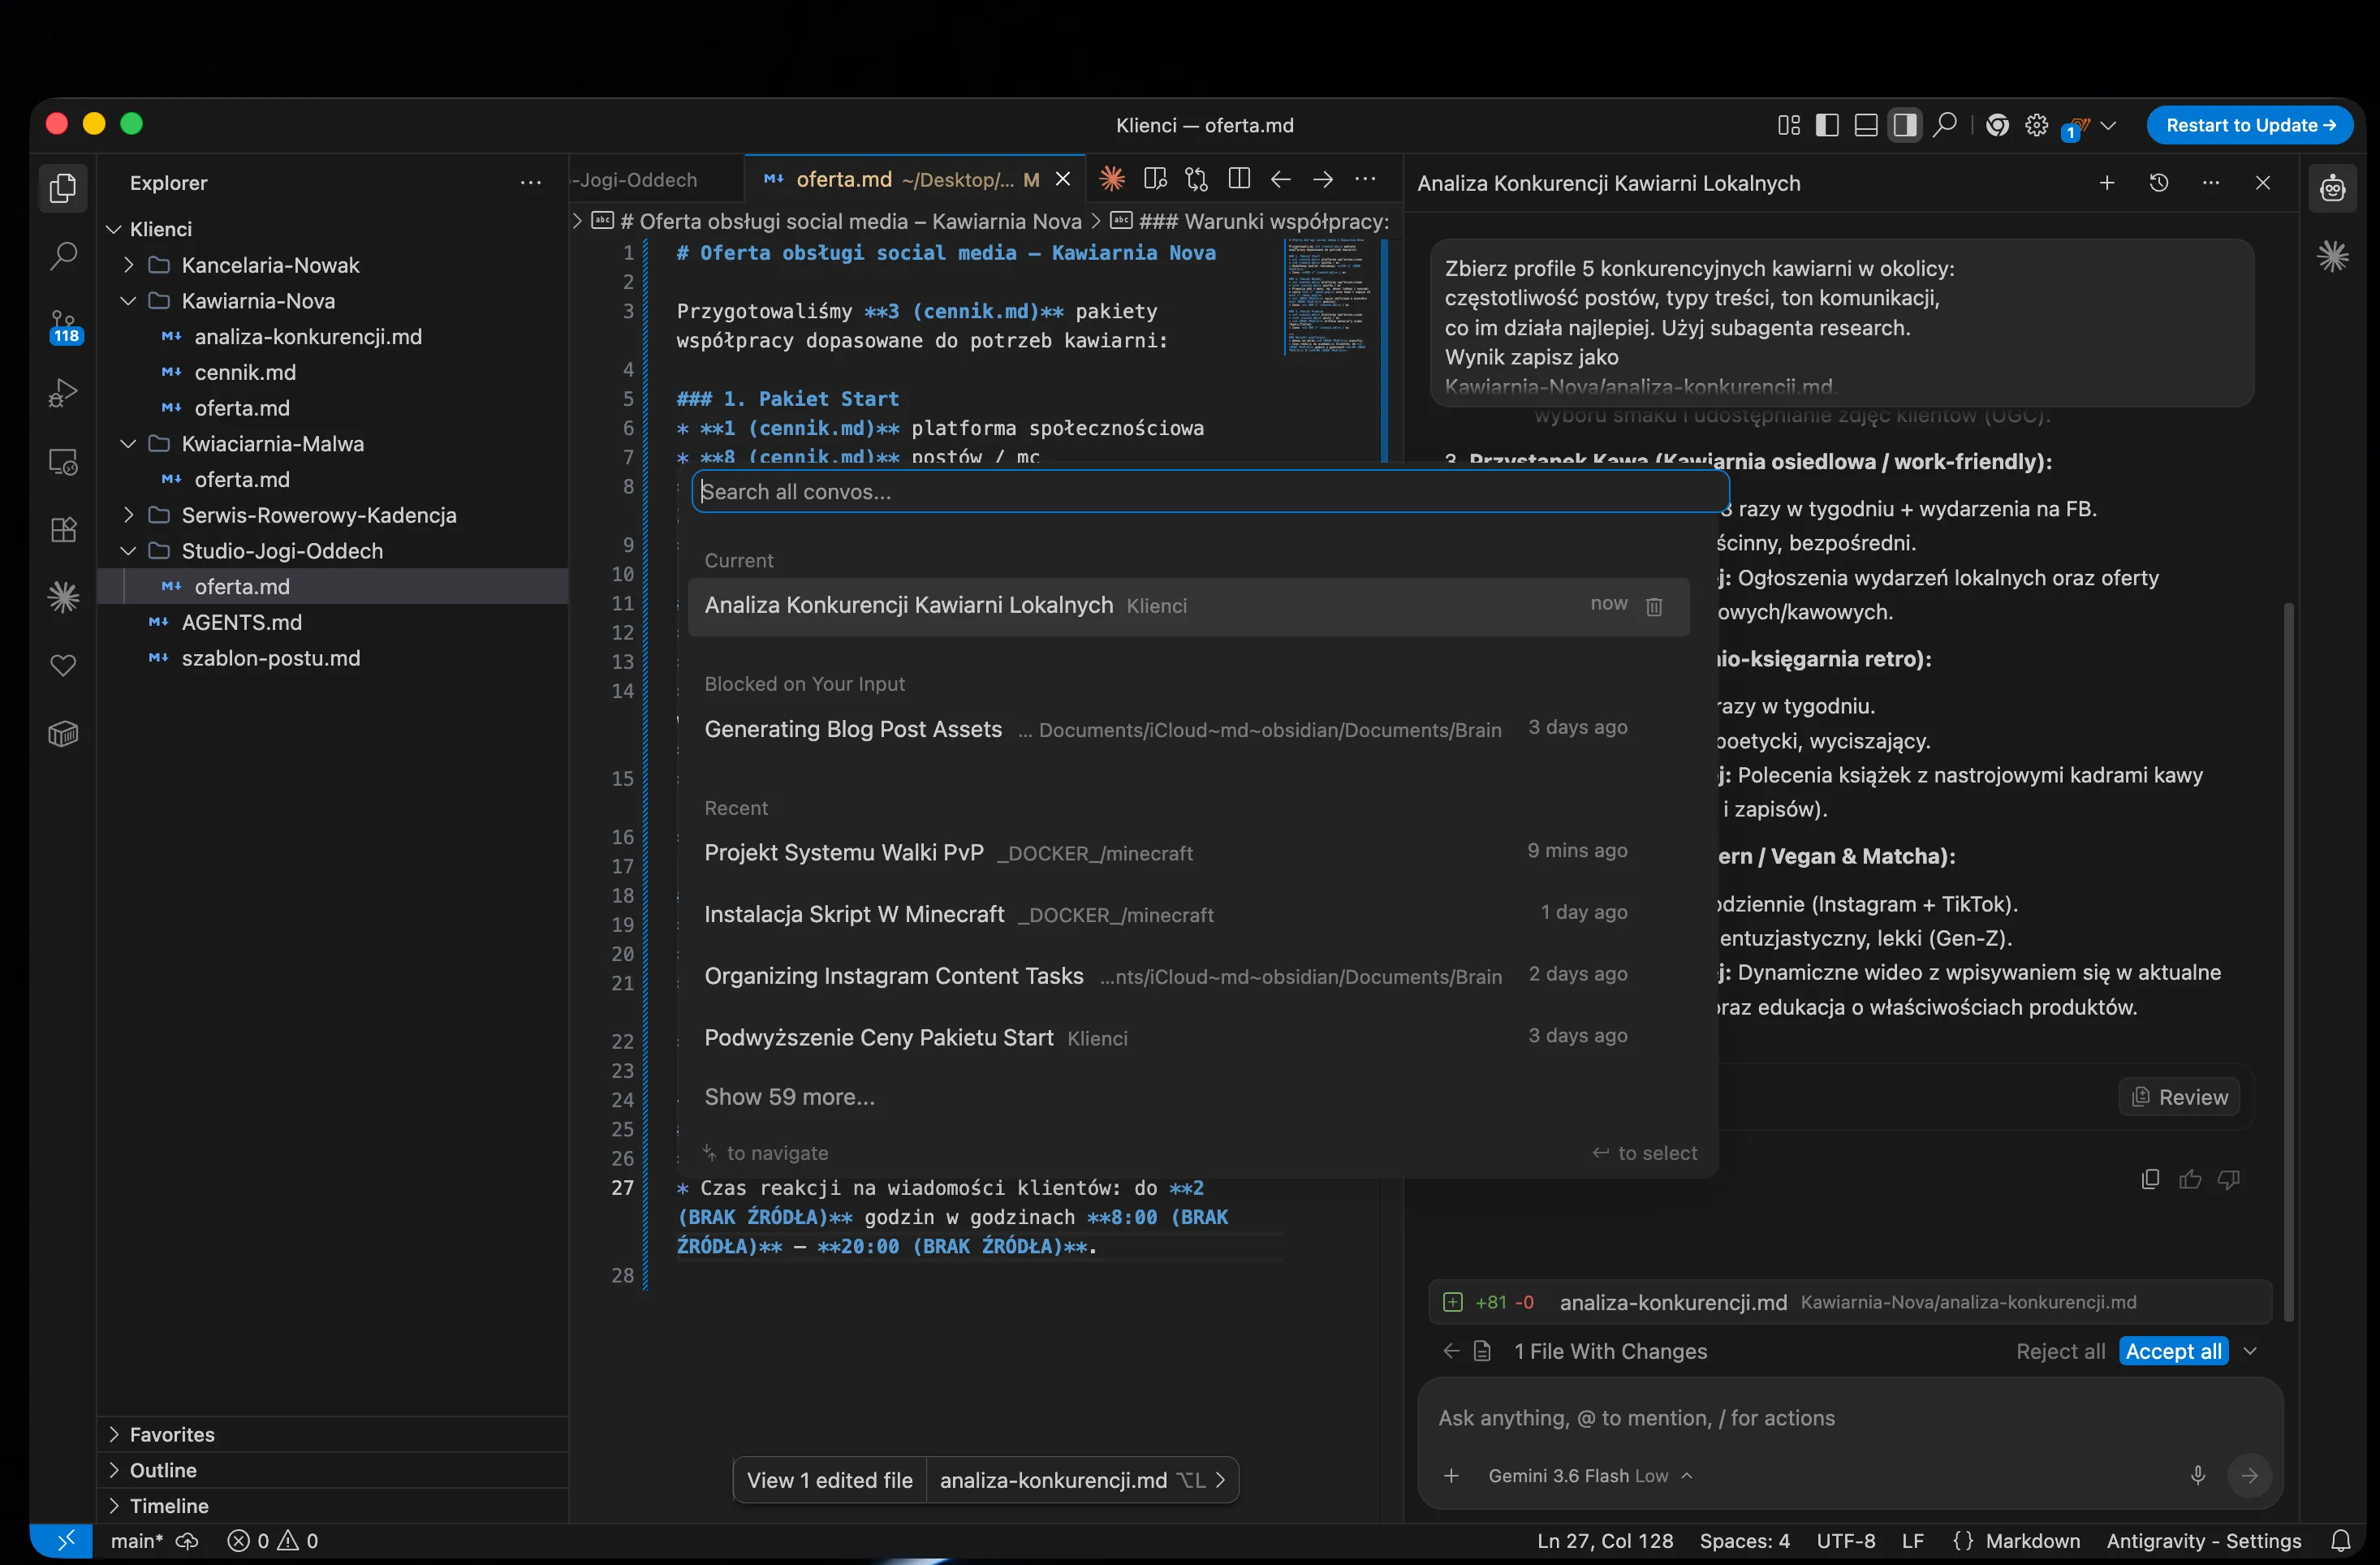Reject all file changes
The image size is (2380, 1565).
coord(2060,1352)
